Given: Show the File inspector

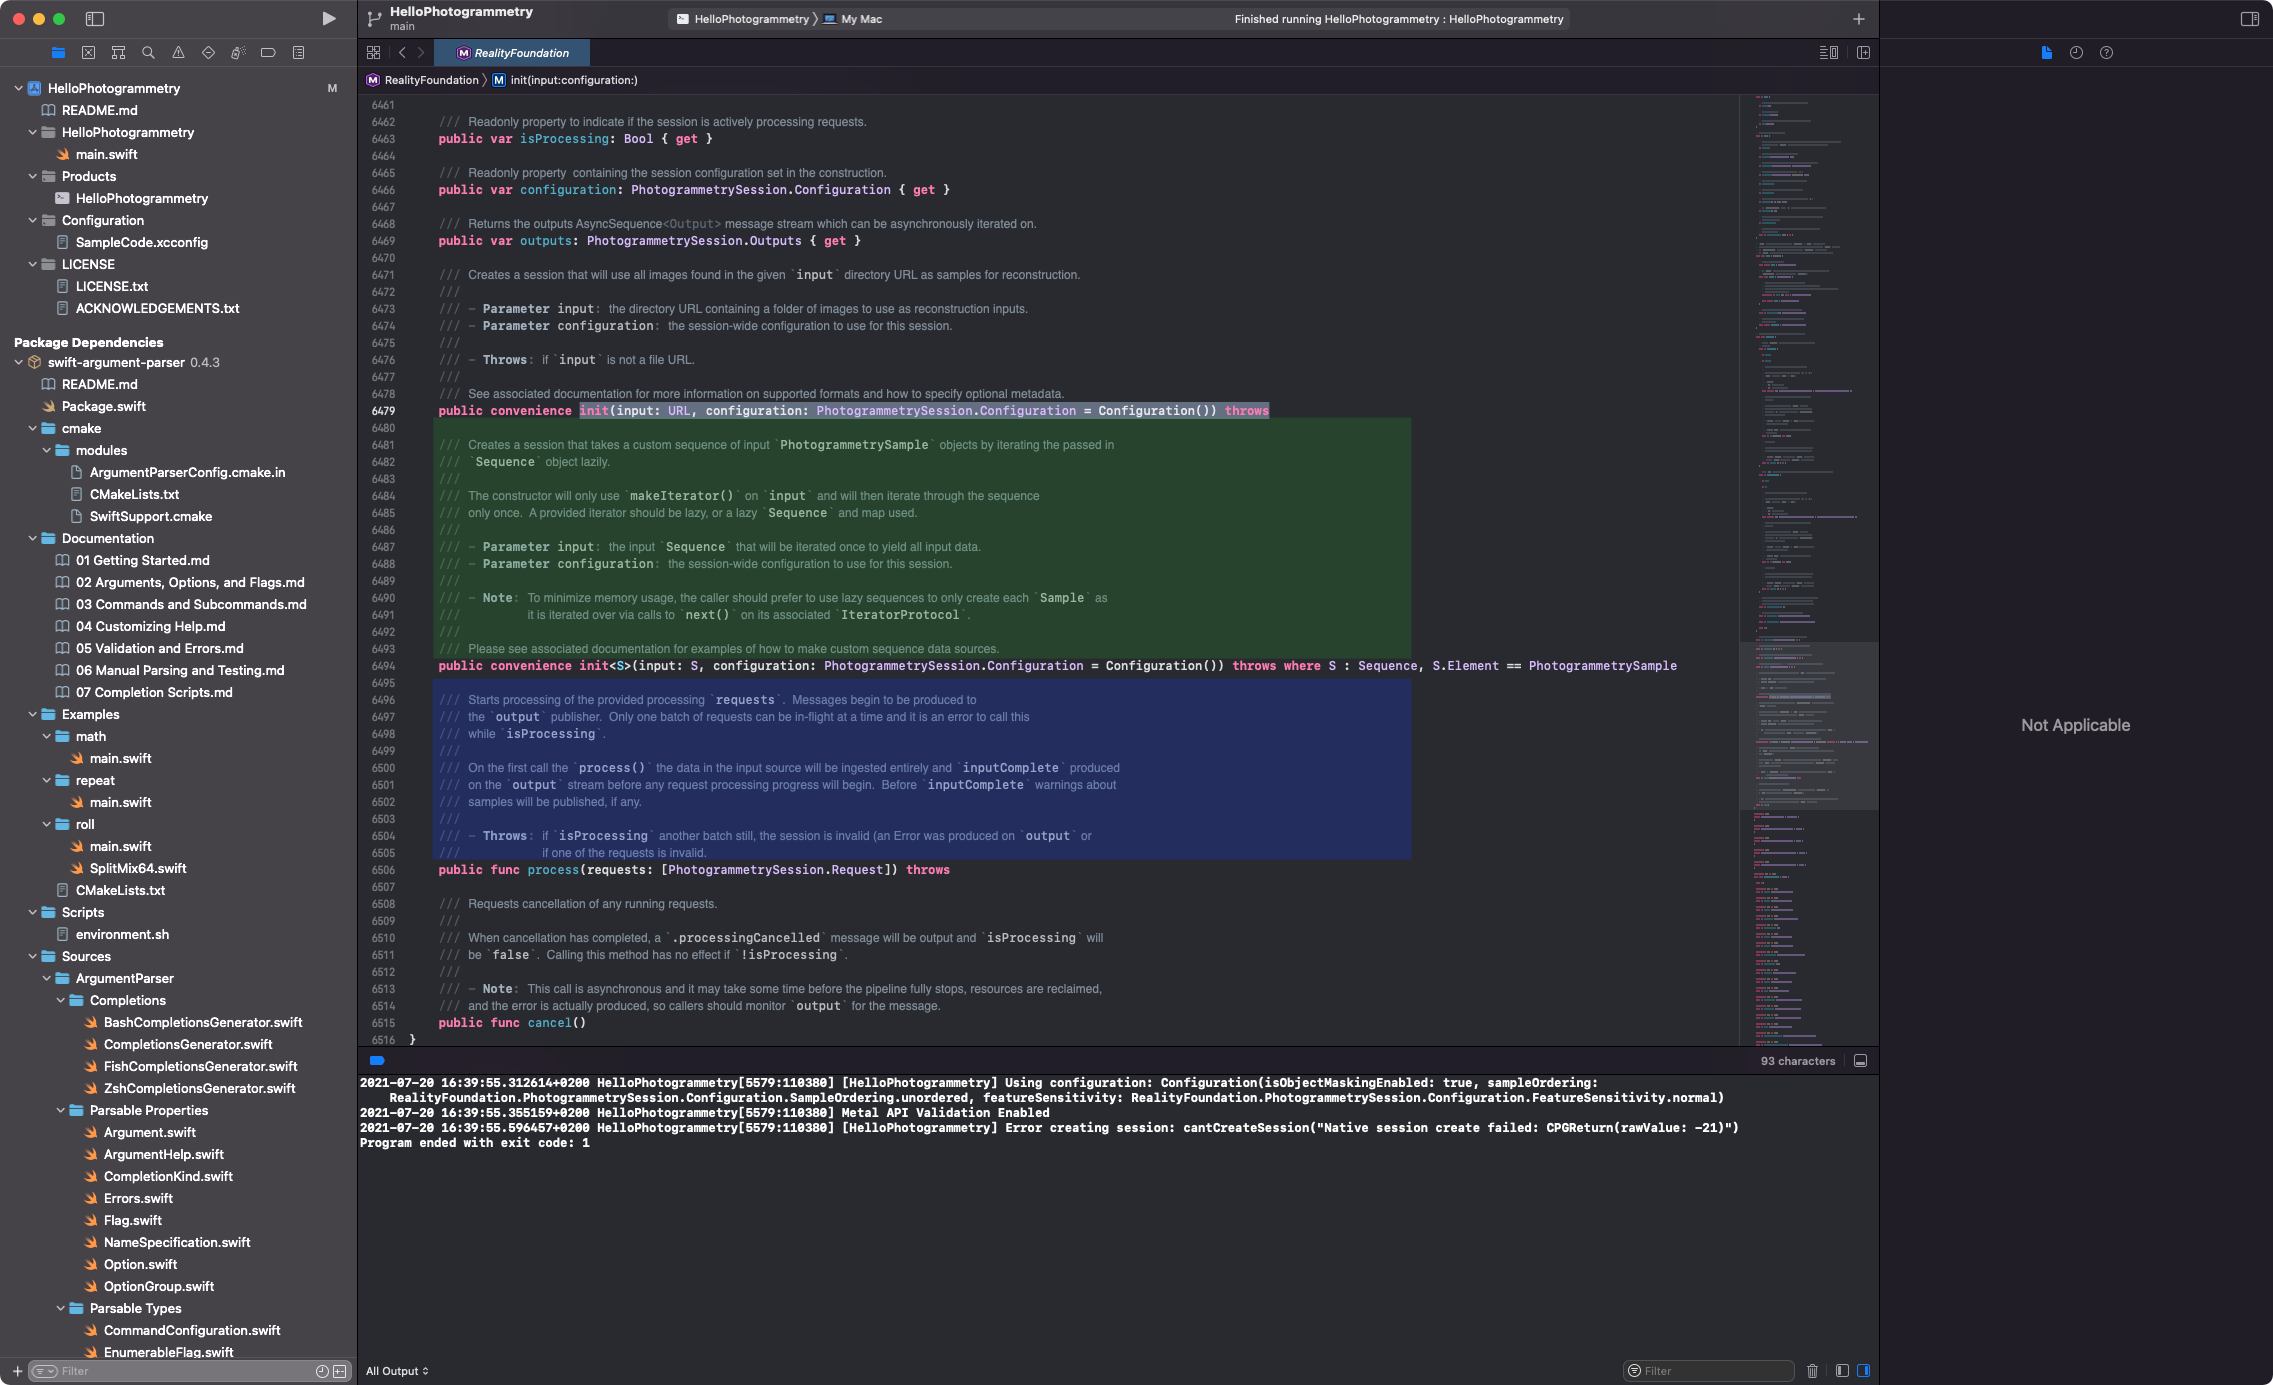Looking at the screenshot, I should click(x=2046, y=52).
